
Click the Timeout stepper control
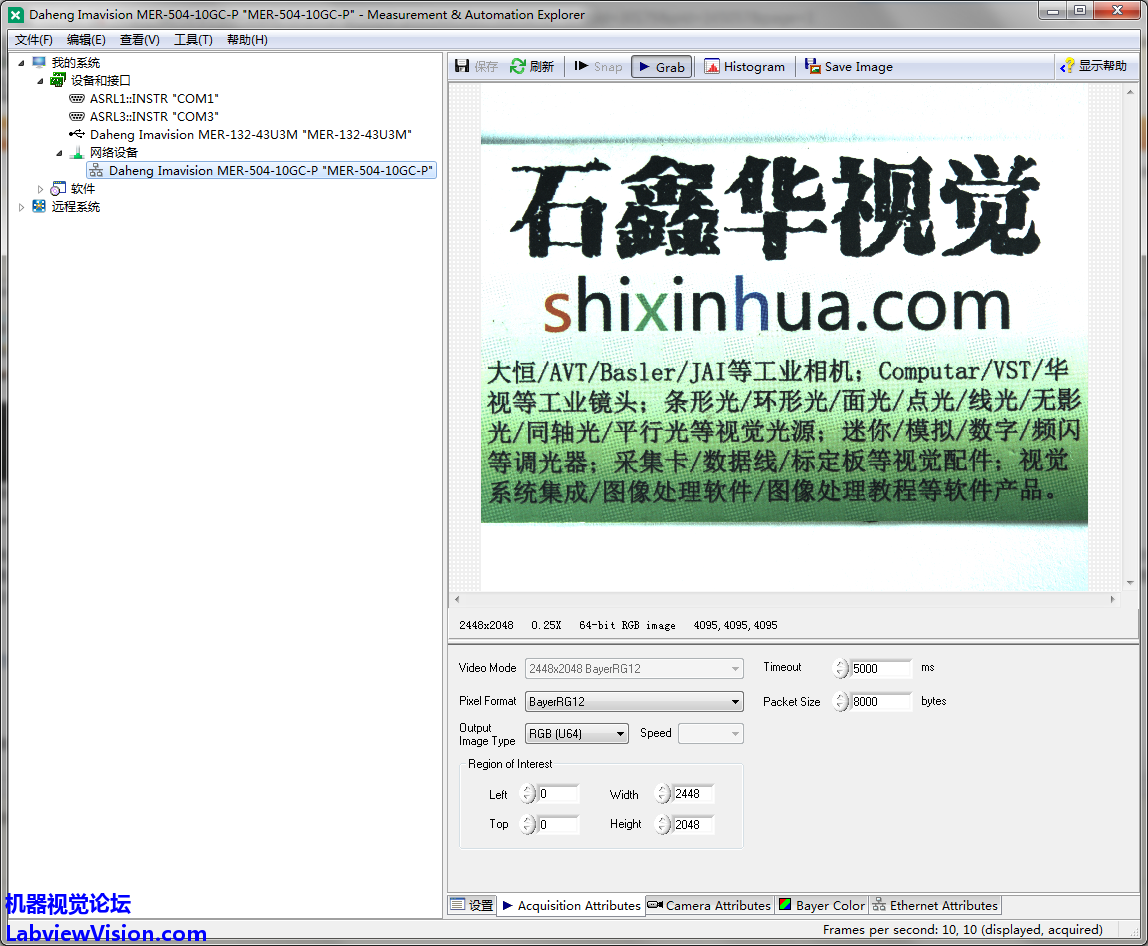841,668
